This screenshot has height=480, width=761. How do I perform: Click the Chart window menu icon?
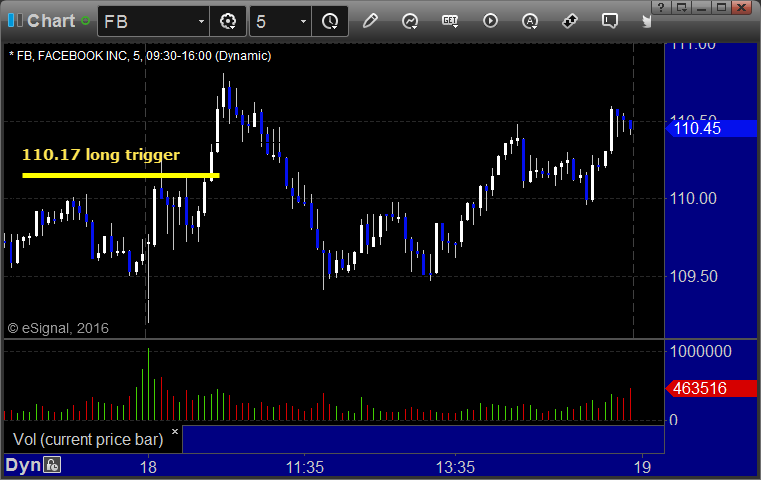tap(15, 20)
